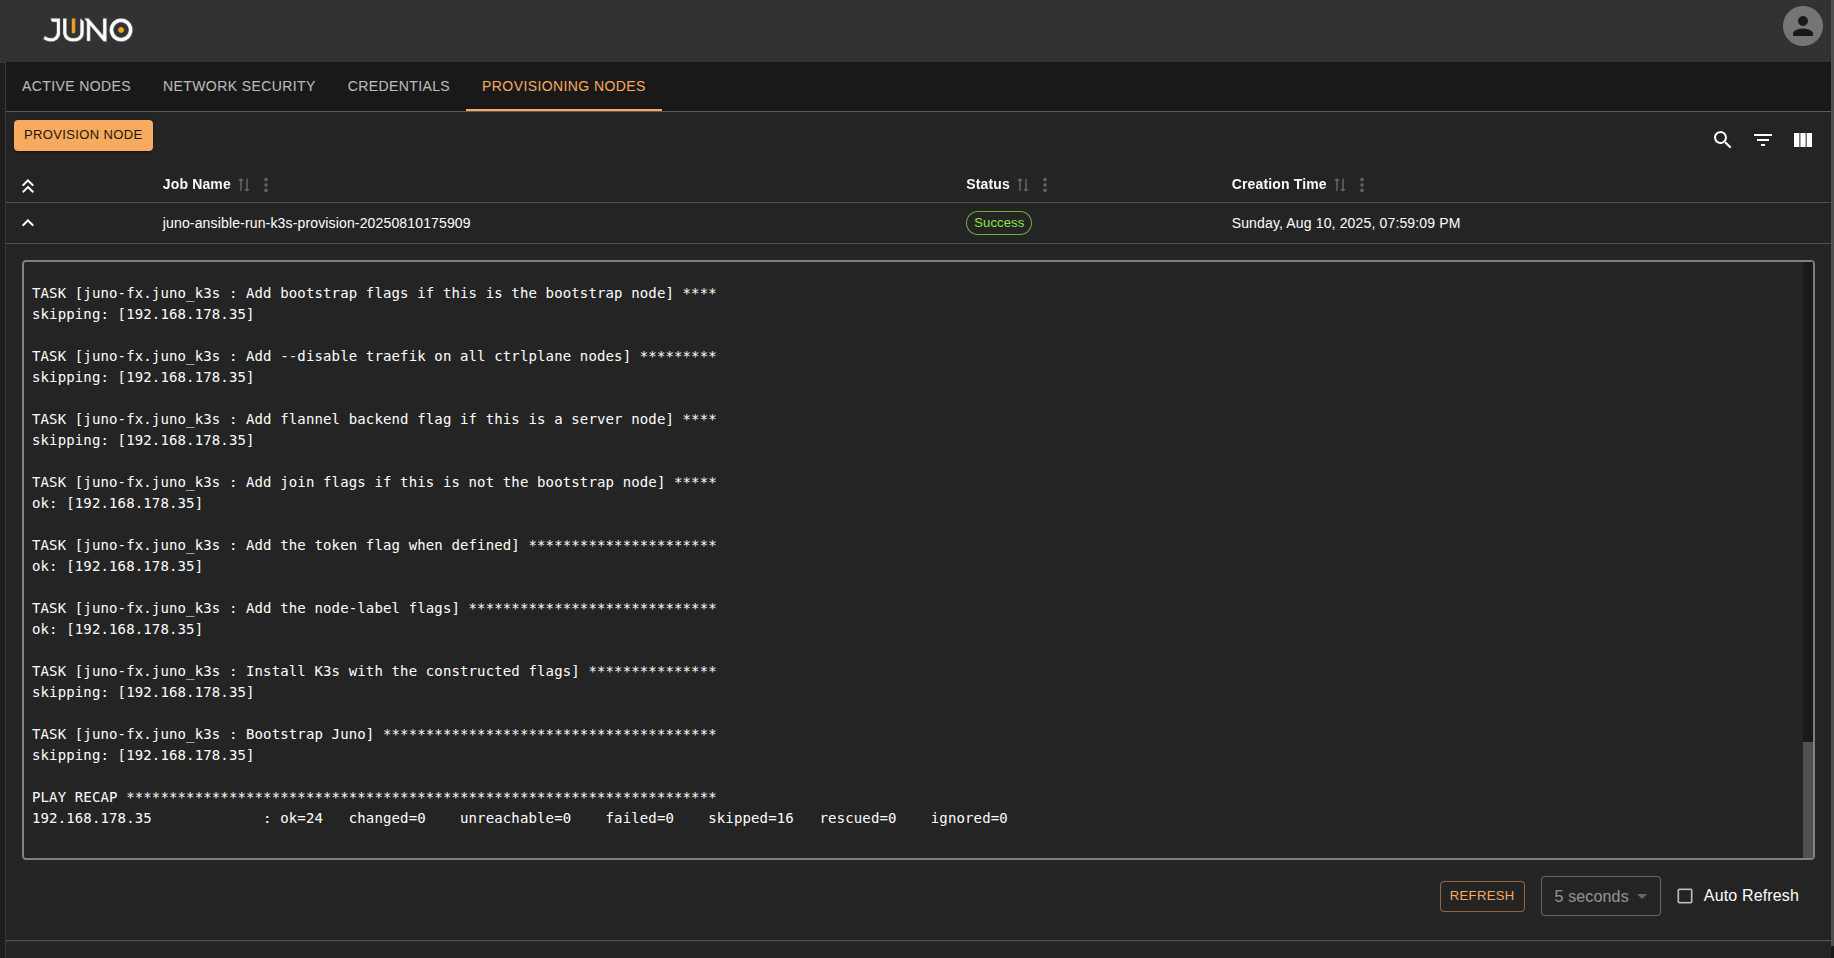Viewport: 1834px width, 958px height.
Task: Enable the Auto Refresh checkbox
Action: pos(1685,896)
